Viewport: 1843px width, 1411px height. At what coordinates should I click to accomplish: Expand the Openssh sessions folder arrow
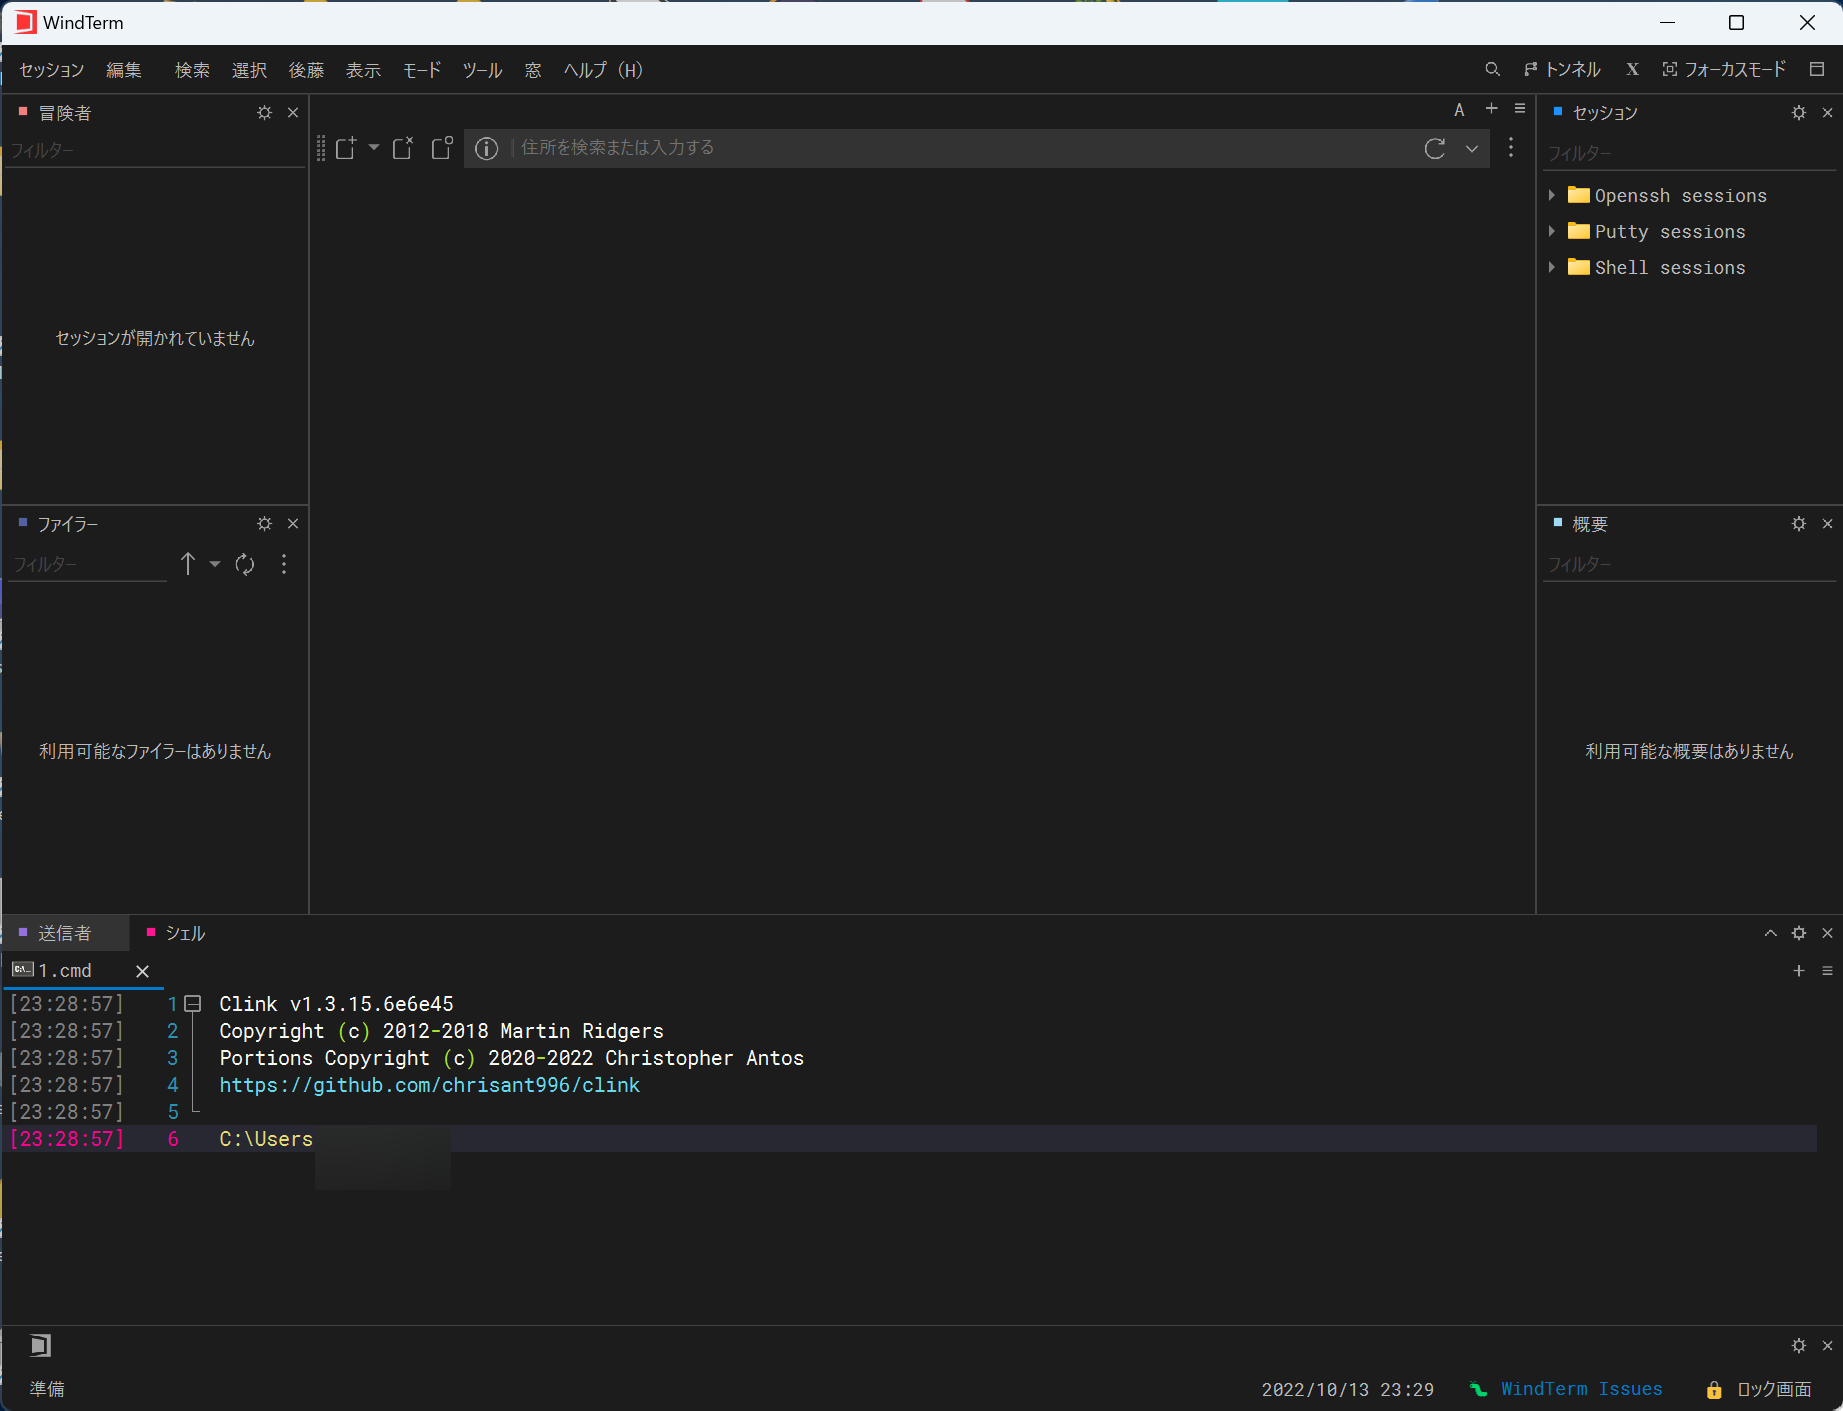[x=1552, y=195]
